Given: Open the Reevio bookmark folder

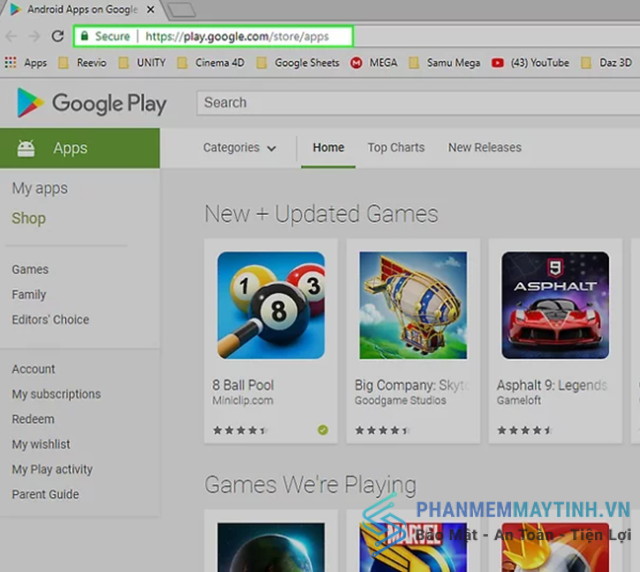Looking at the screenshot, I should pyautogui.click(x=82, y=62).
